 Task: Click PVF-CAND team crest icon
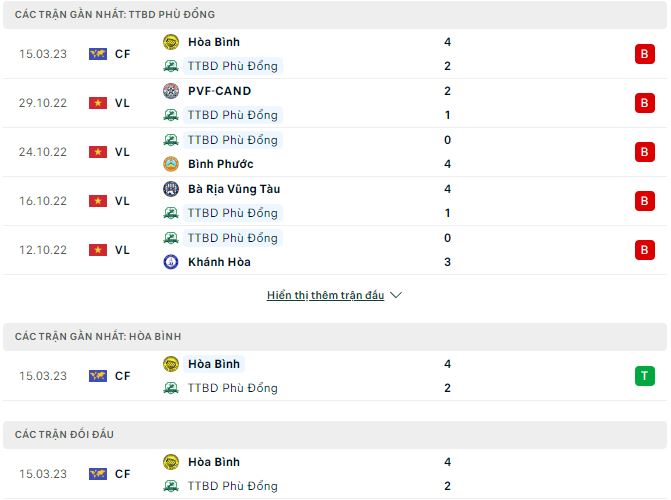click(170, 91)
